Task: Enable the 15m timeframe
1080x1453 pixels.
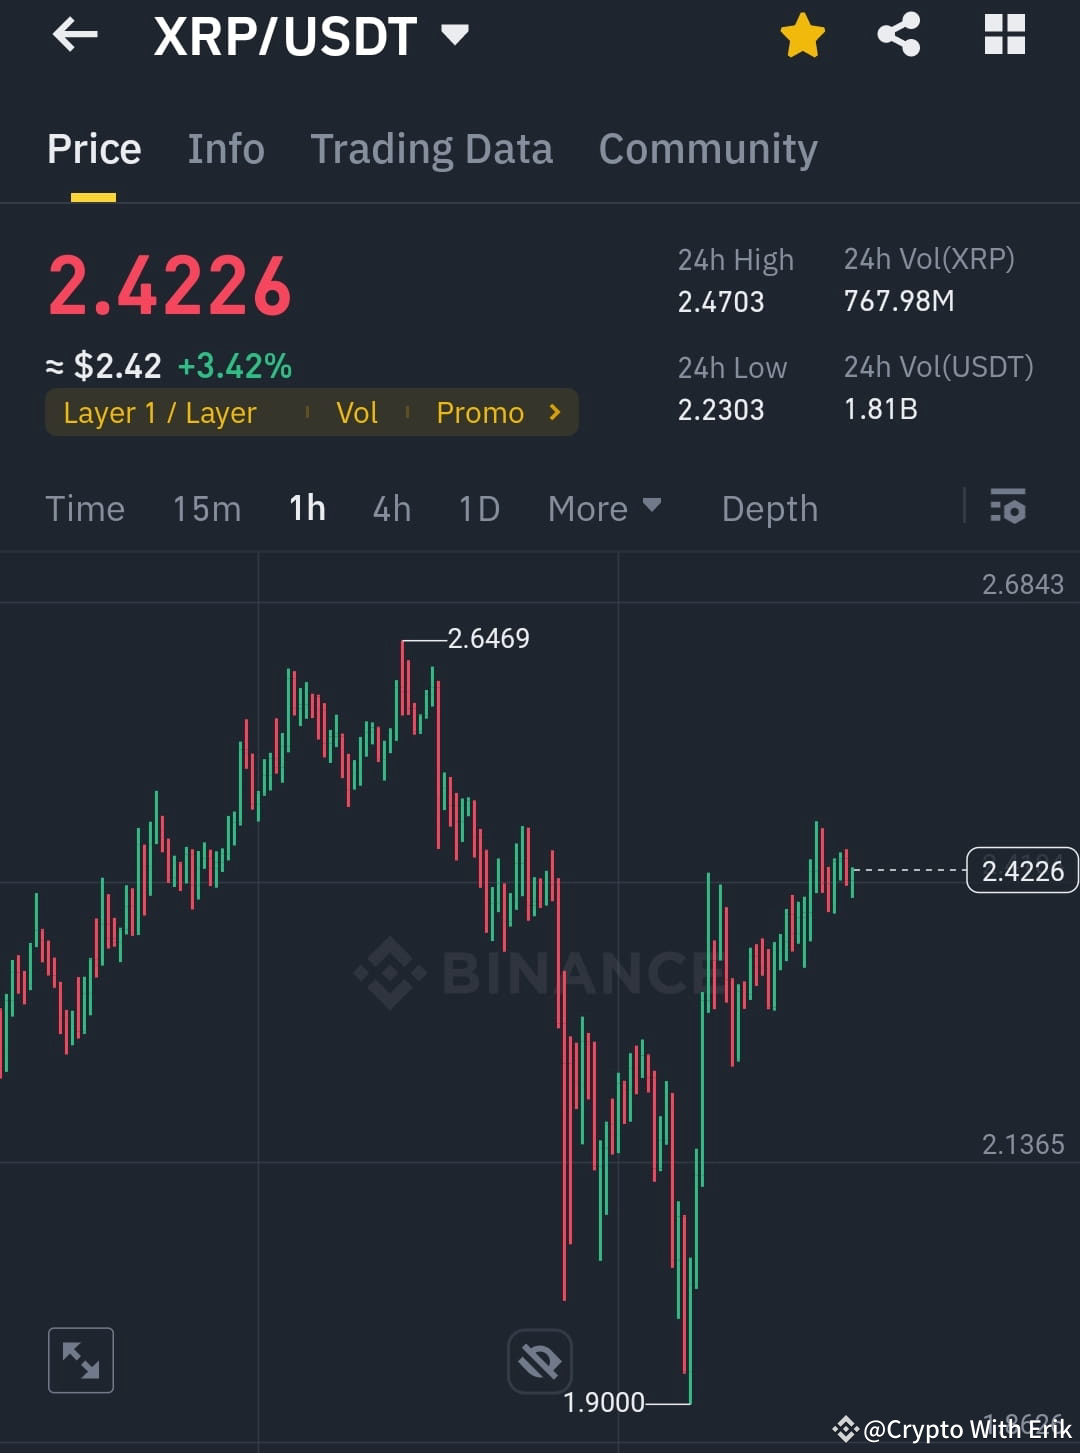Action: tap(206, 508)
